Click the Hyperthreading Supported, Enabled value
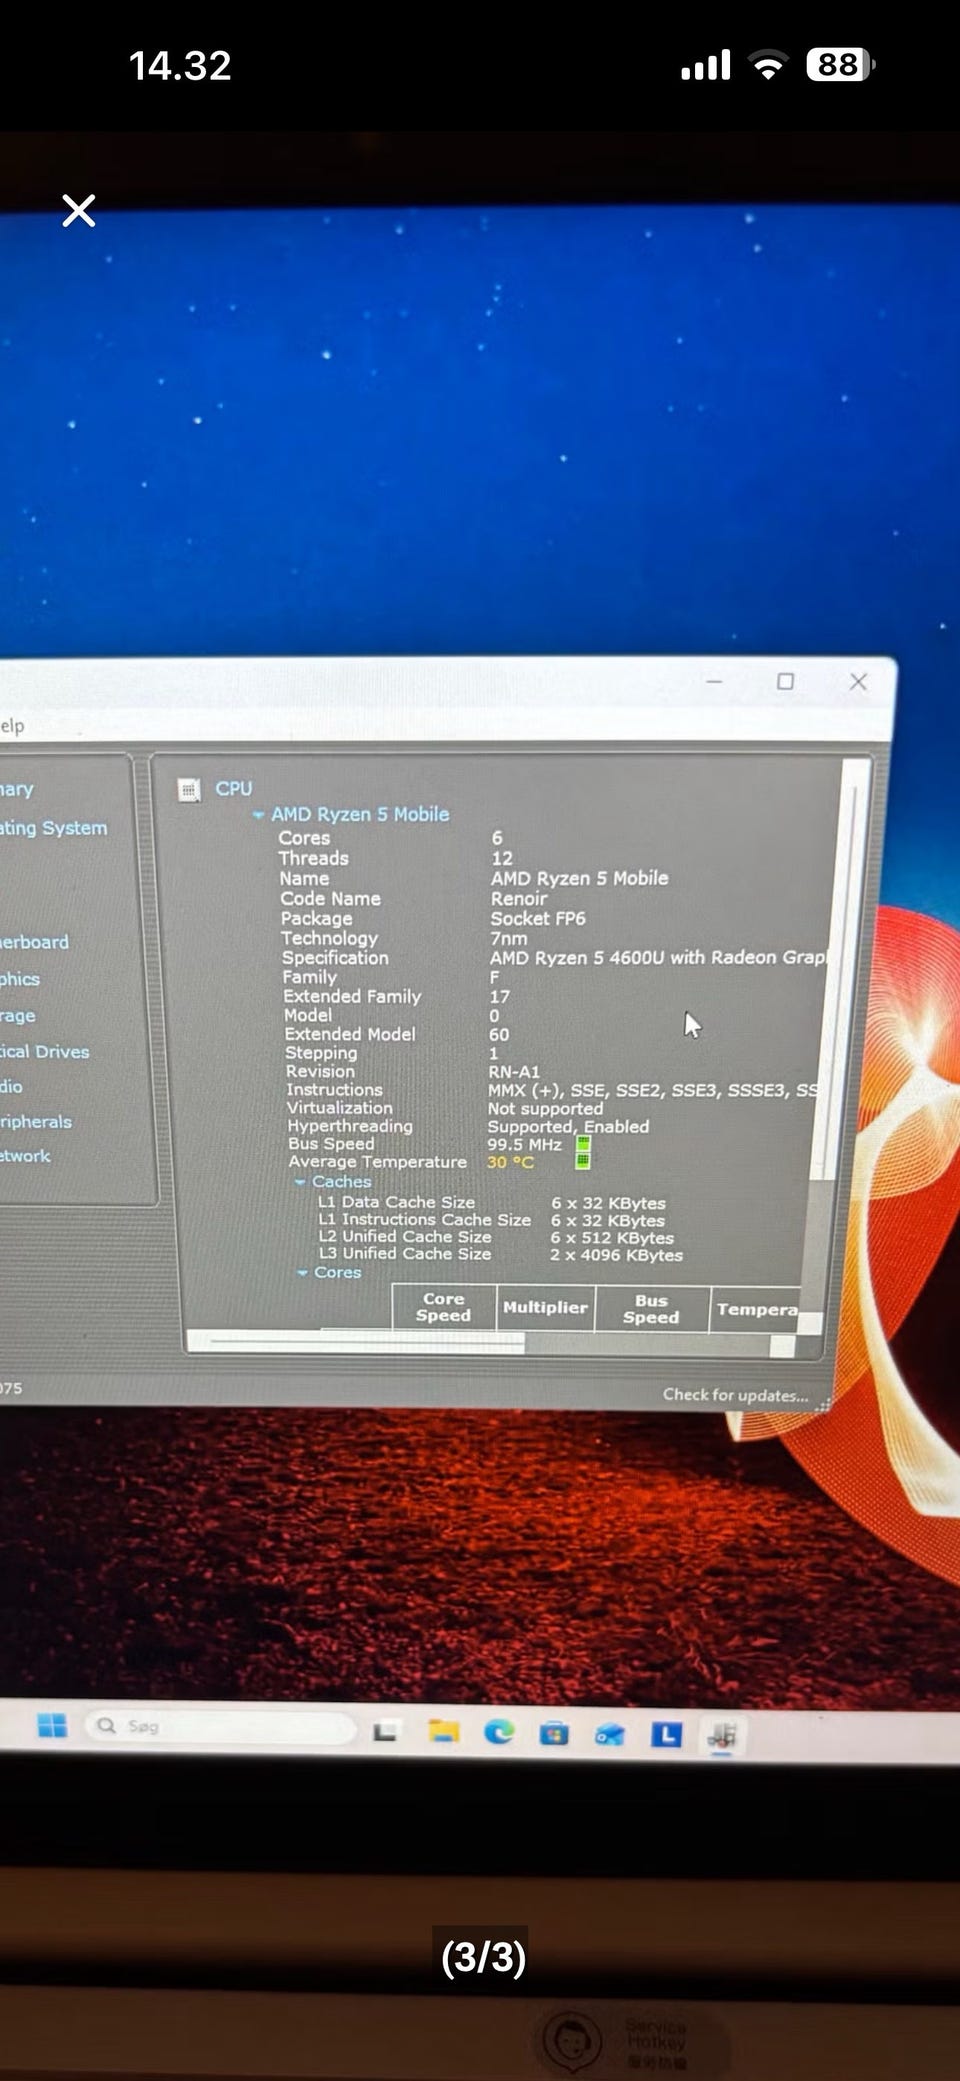Screen dimensions: 960x2081 568,1126
